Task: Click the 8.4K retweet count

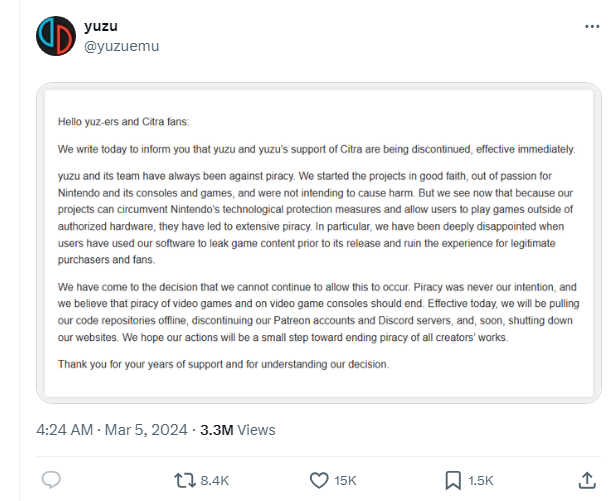Action: [x=215, y=481]
